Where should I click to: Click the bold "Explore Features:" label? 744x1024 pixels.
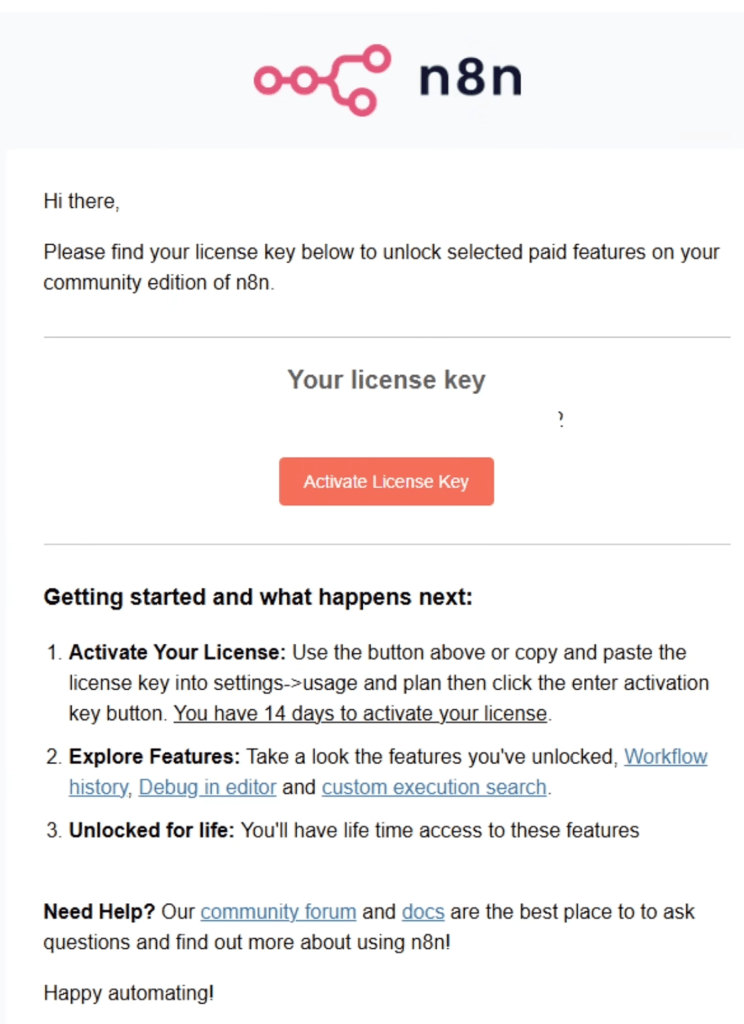154,757
